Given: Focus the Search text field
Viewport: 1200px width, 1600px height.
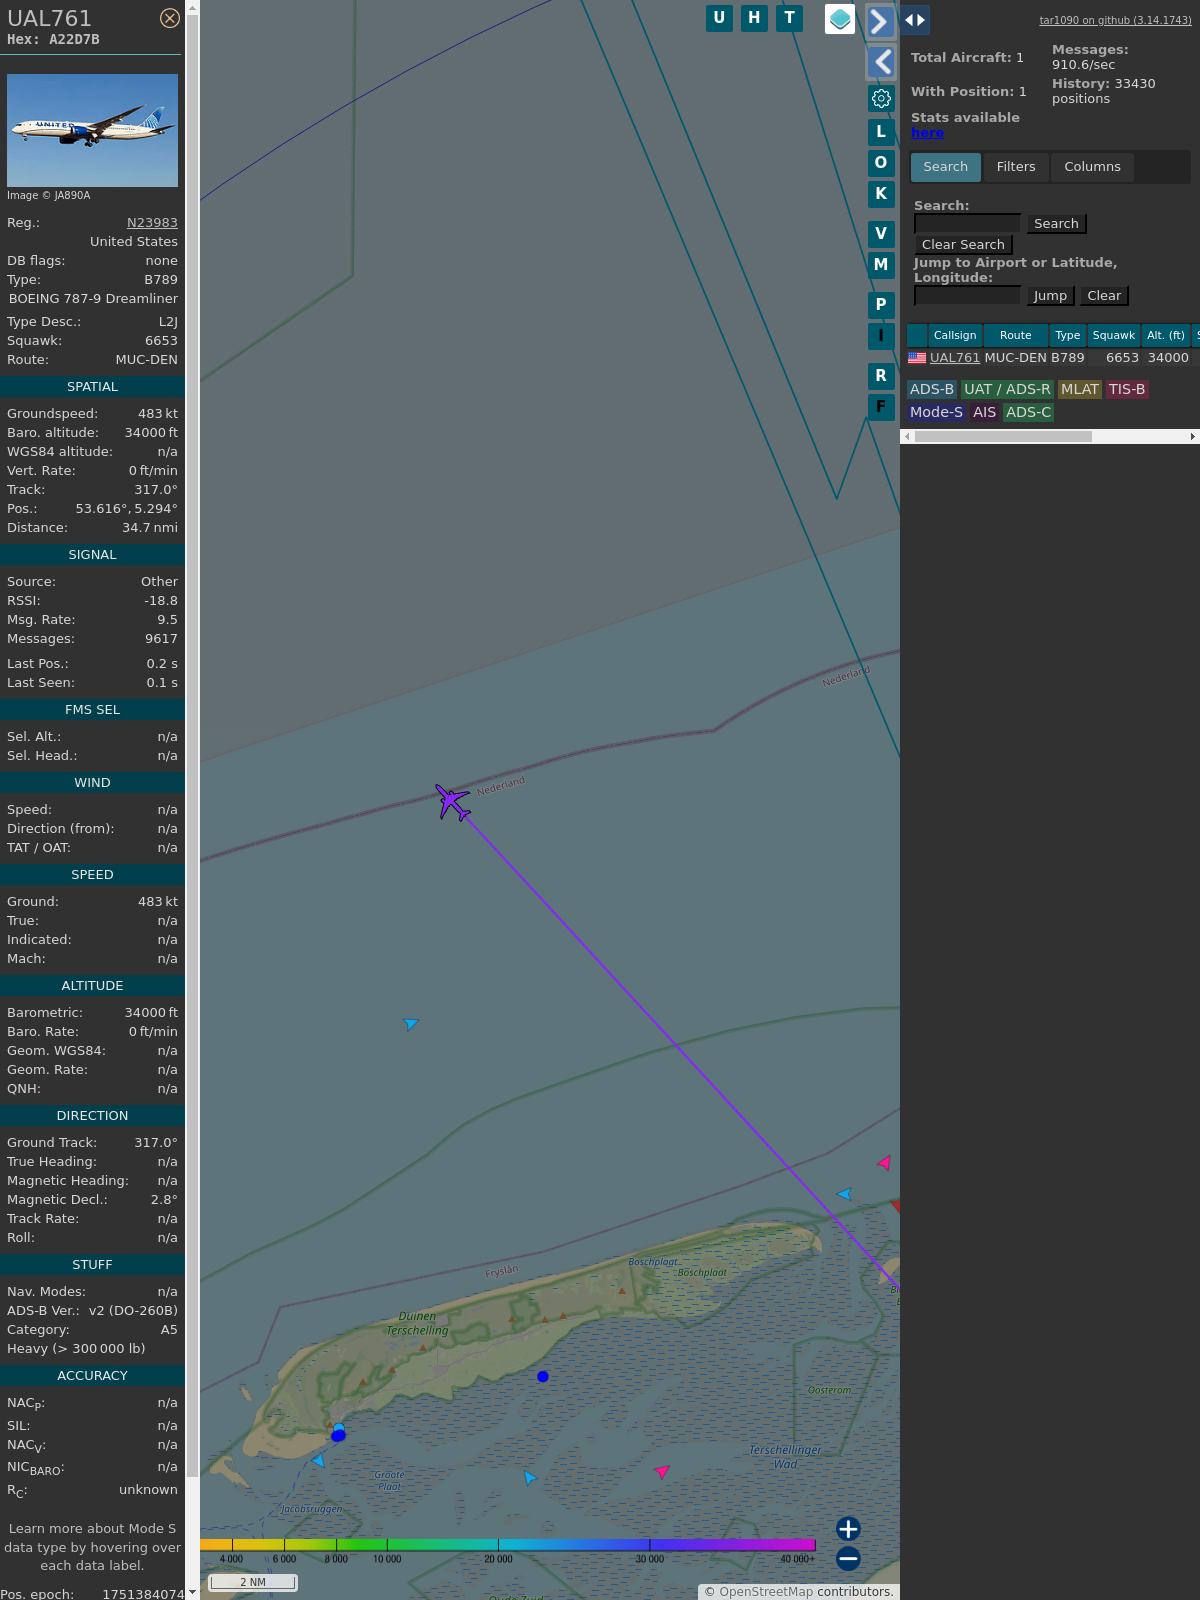Looking at the screenshot, I should [967, 224].
